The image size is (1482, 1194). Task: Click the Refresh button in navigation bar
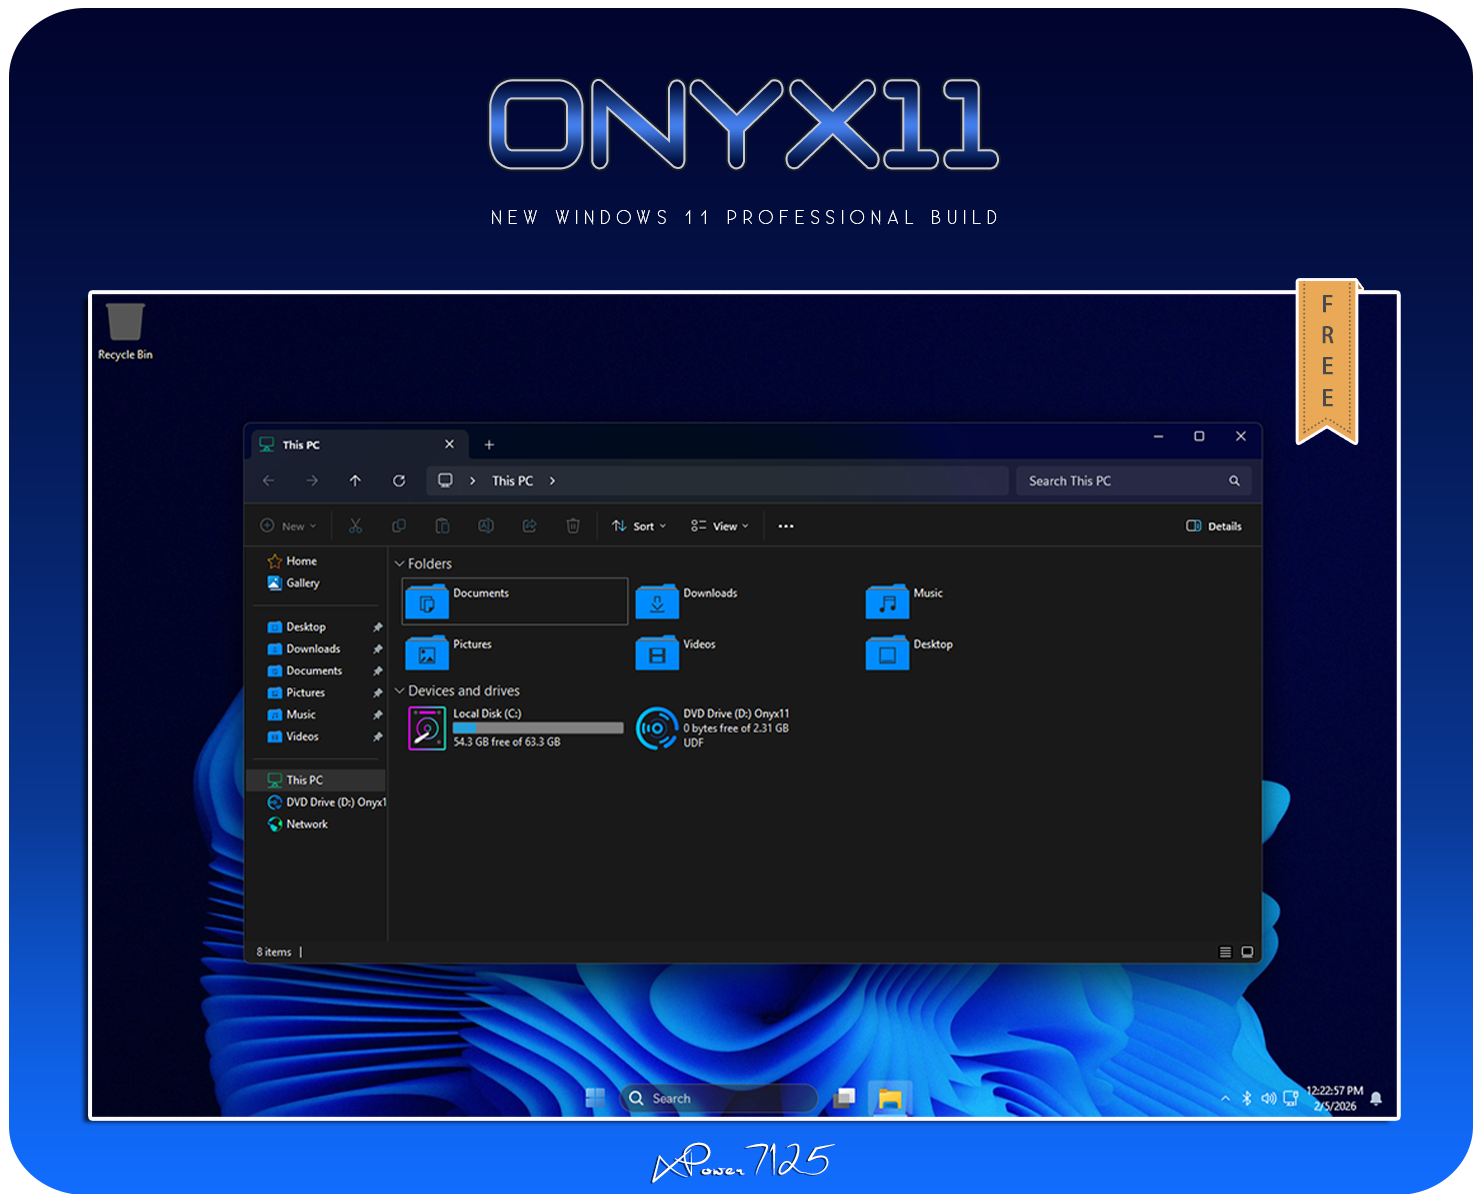pos(399,481)
